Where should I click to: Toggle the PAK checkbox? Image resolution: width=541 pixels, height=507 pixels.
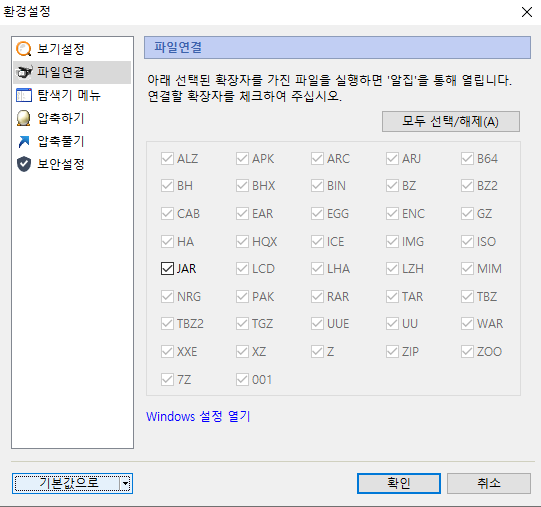[x=242, y=296]
